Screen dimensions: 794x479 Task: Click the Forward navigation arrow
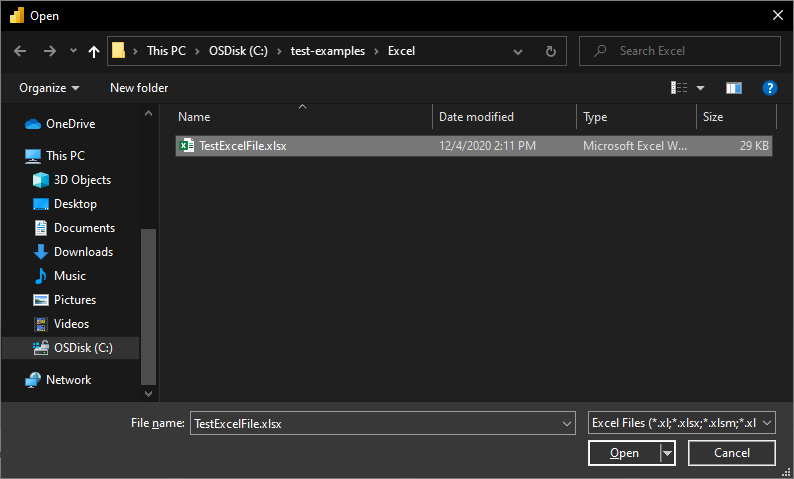(x=50, y=51)
